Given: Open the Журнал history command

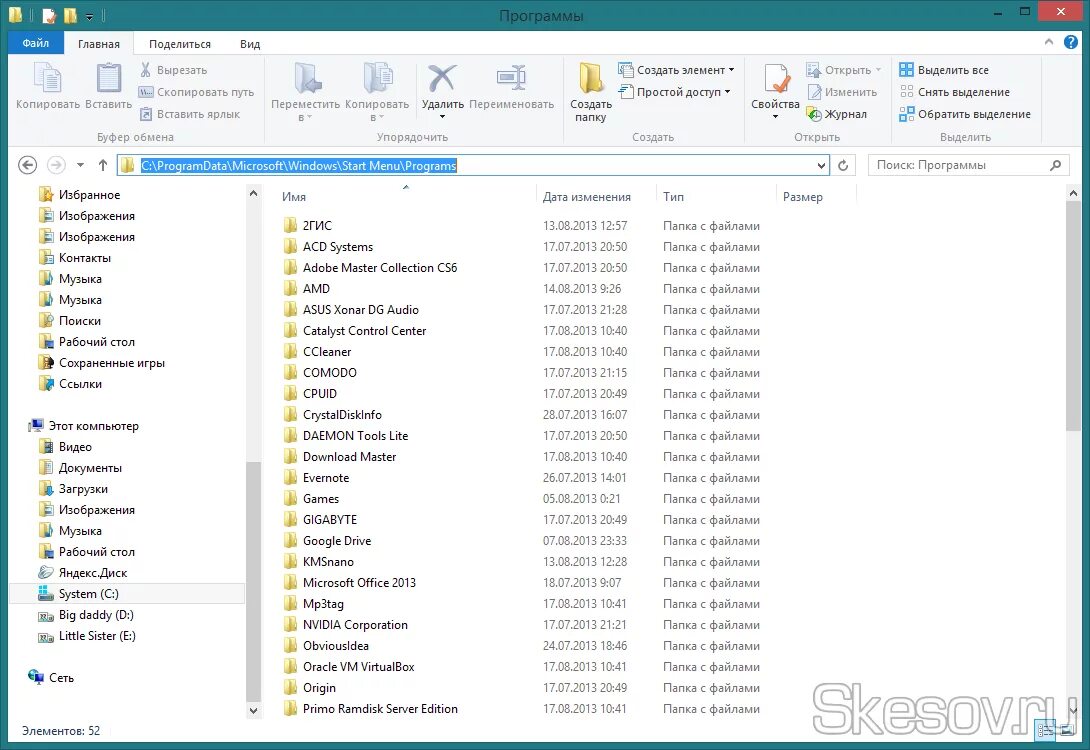Looking at the screenshot, I should coord(837,114).
